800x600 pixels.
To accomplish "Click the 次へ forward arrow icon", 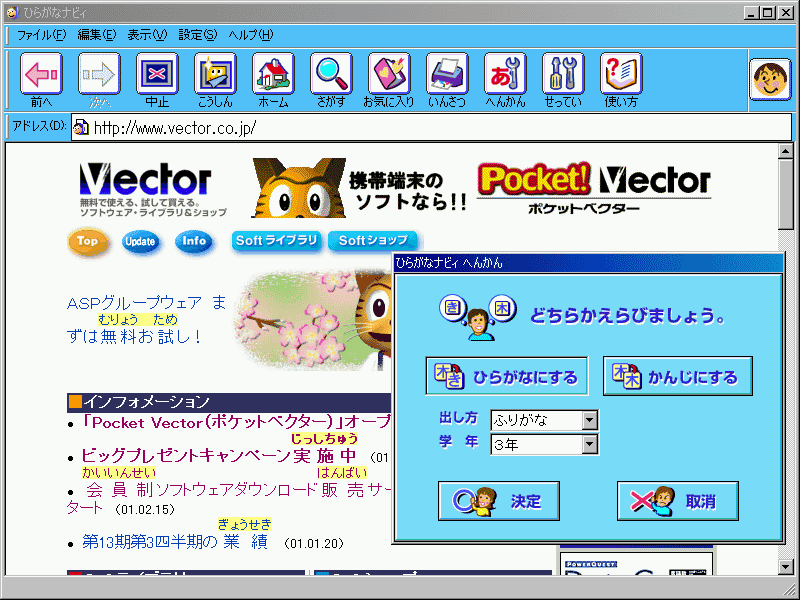I will (x=99, y=74).
